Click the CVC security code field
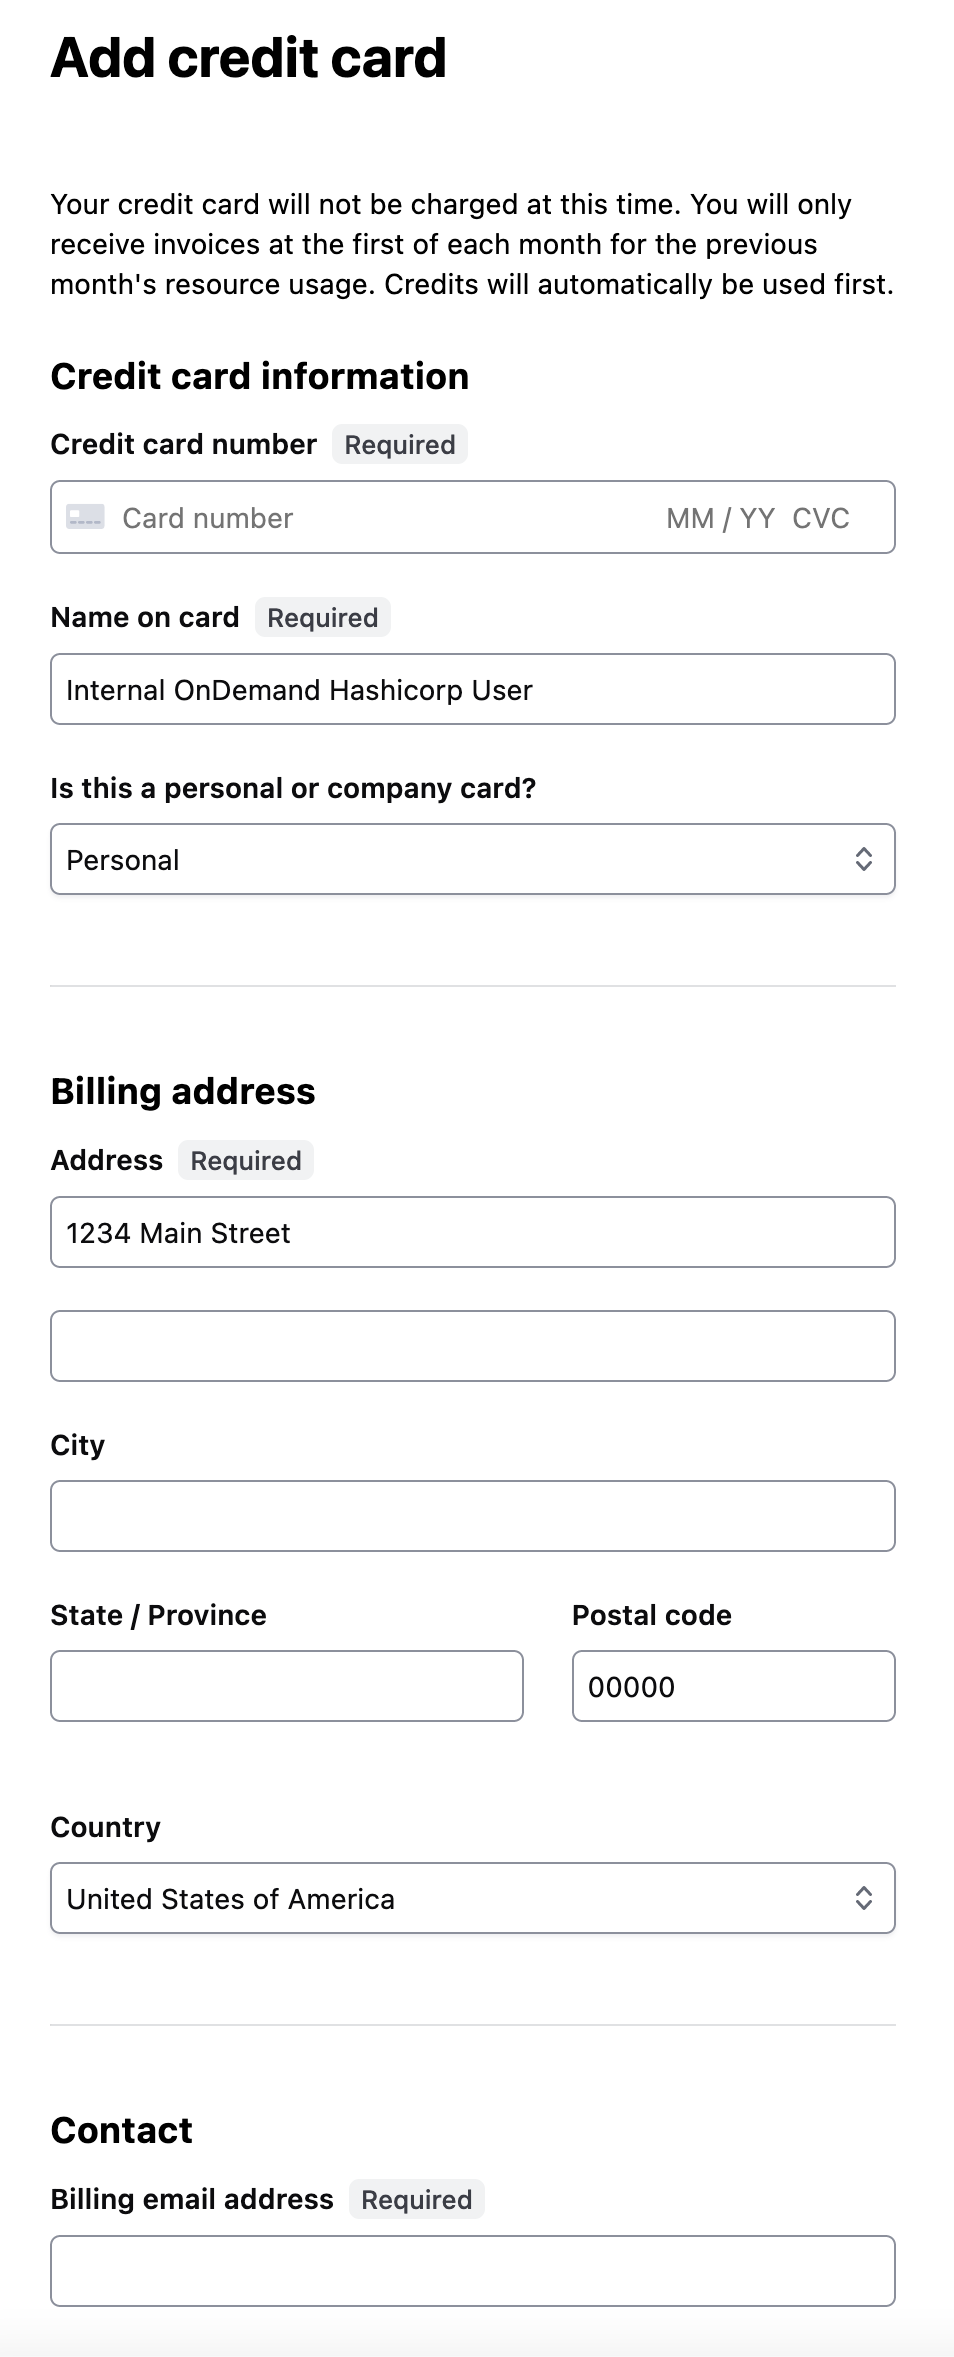Image resolution: width=954 pixels, height=2357 pixels. coord(821,518)
